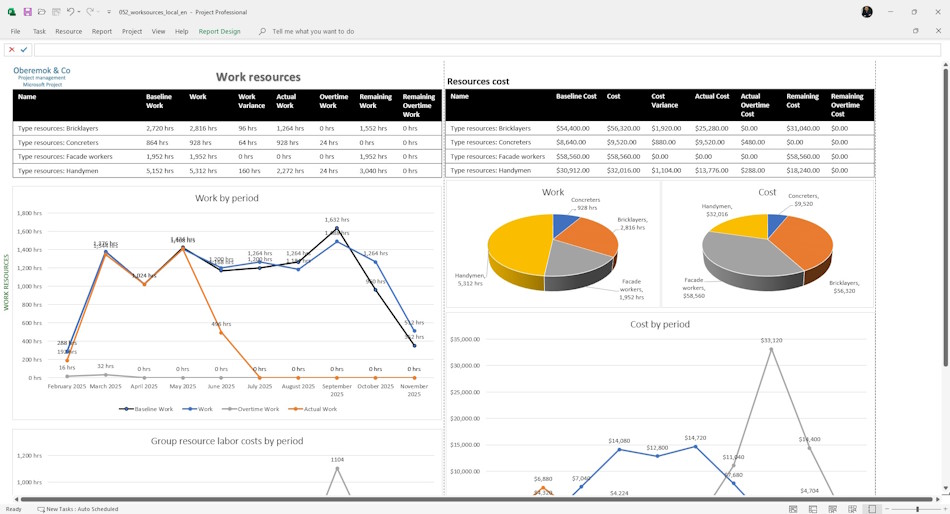Viewport: 950px width, 514px height.
Task: Click the Redo arrow icon
Action: [x=90, y=12]
